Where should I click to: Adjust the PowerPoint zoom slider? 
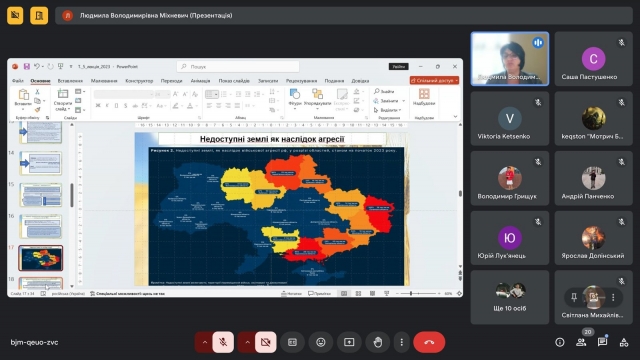coord(418,293)
